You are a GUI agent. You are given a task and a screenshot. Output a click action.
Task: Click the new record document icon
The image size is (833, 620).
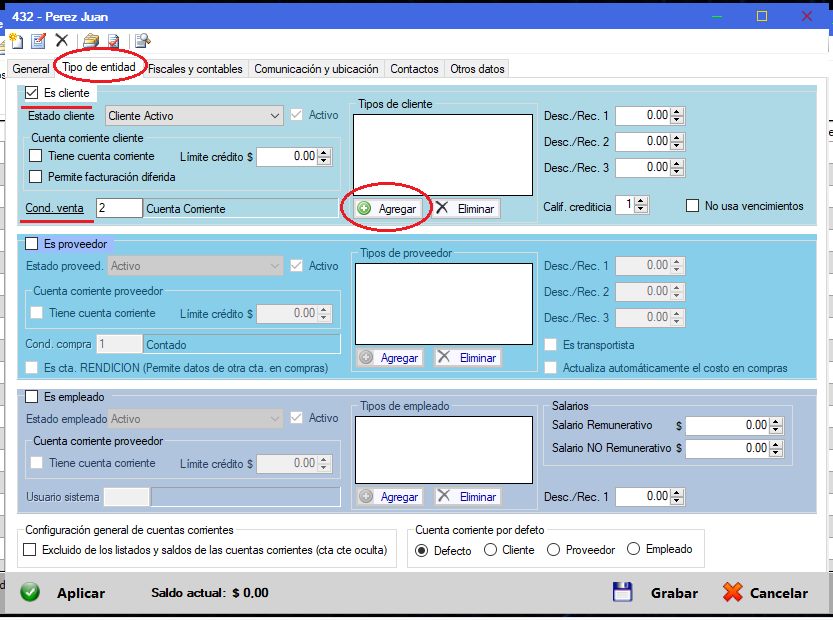[16, 41]
